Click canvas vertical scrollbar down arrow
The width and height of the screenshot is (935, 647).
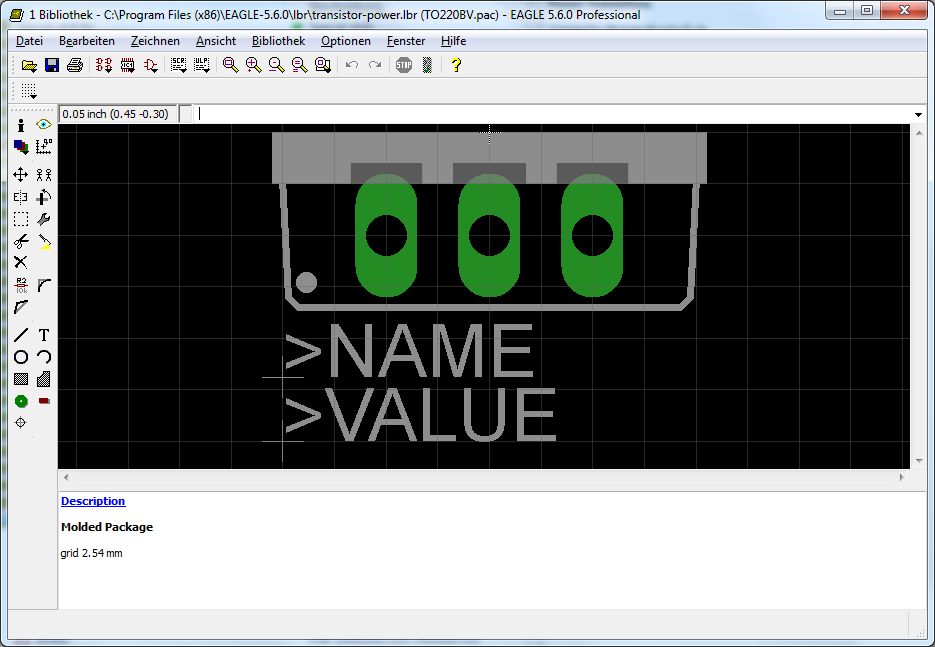point(919,460)
